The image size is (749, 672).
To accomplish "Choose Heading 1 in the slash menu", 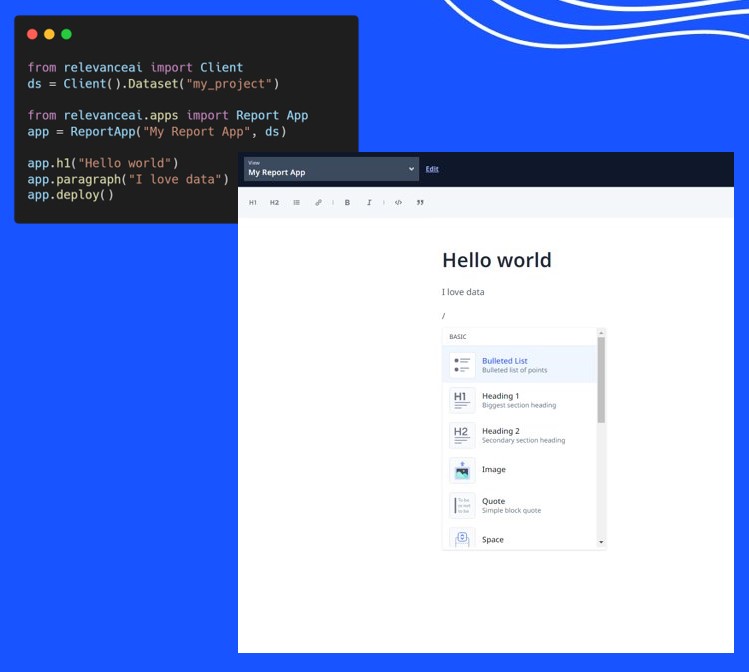I will (519, 400).
